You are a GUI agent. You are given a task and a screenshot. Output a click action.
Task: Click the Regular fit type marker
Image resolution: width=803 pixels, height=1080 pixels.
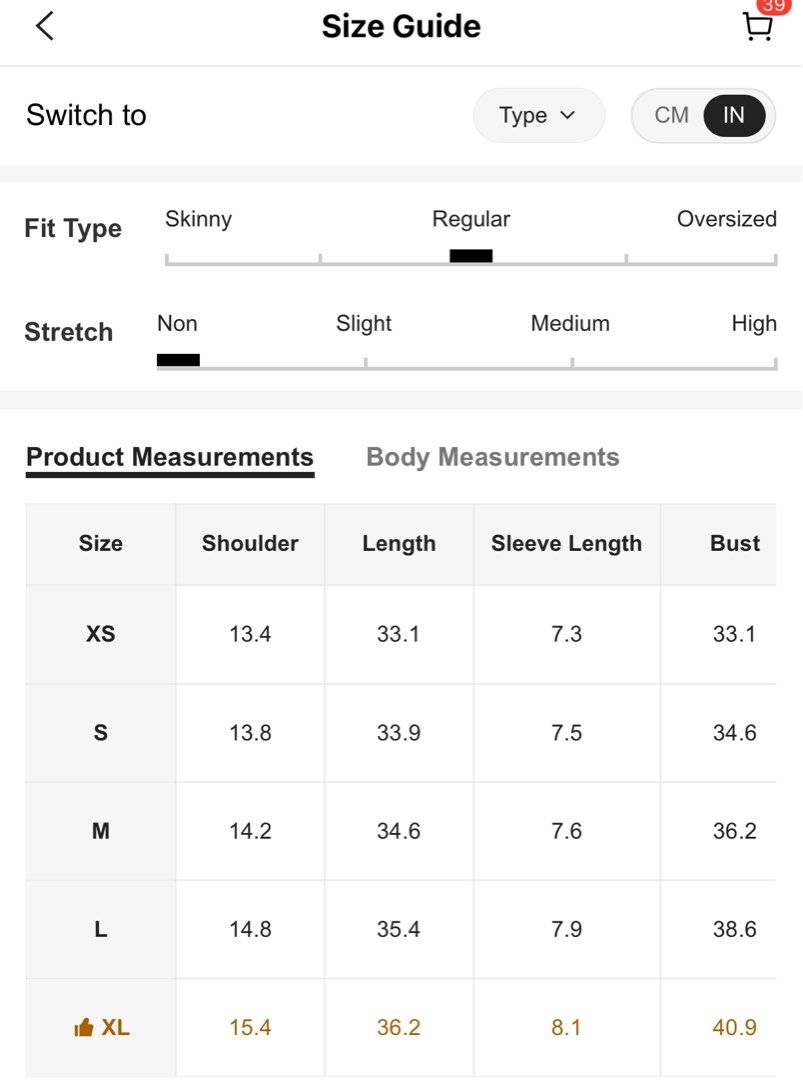click(471, 256)
